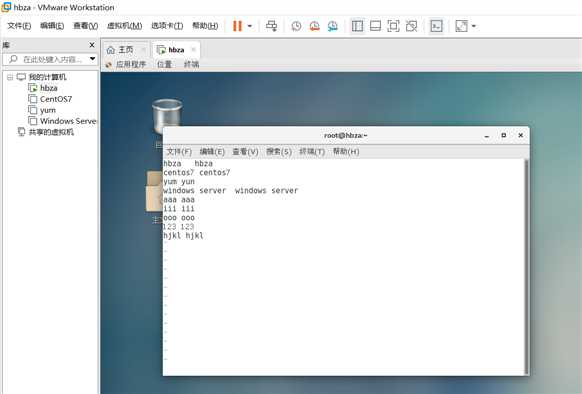This screenshot has width=582, height=394.
Task: Click the 'centos7 centos7' terminal line
Action: tap(197, 173)
